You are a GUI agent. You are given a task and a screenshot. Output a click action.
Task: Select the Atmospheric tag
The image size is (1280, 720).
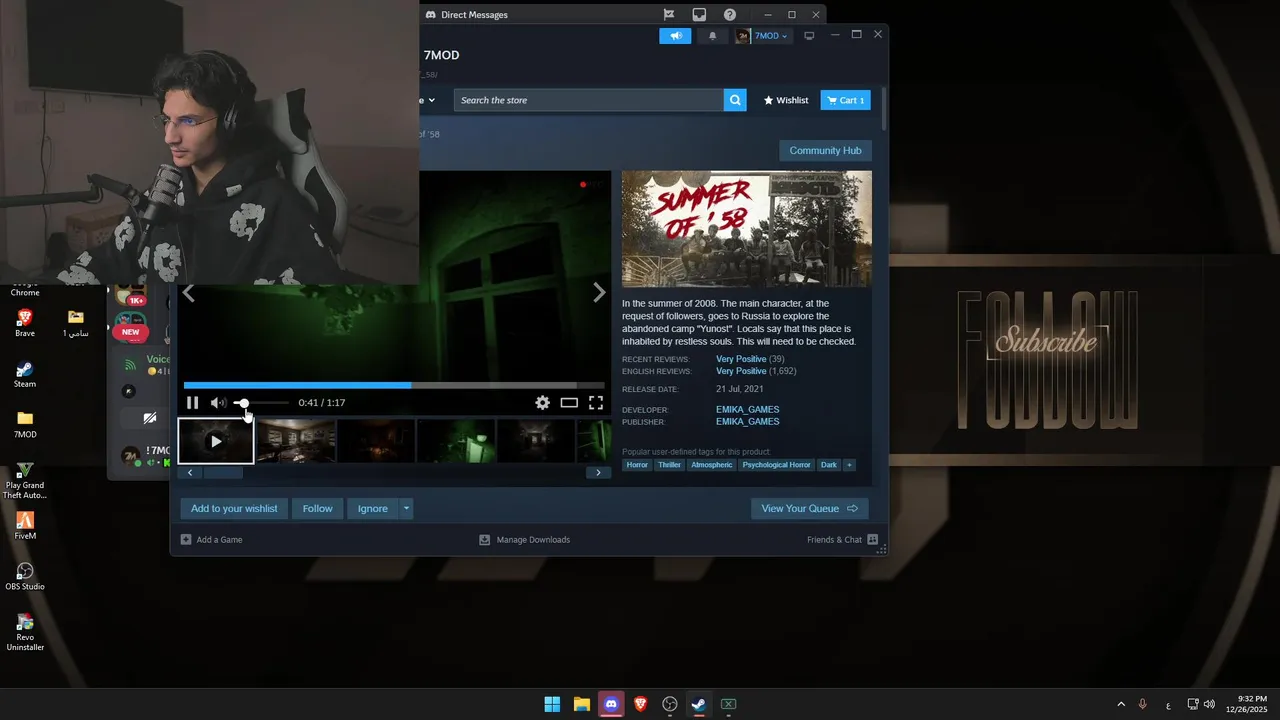pyautogui.click(x=711, y=465)
